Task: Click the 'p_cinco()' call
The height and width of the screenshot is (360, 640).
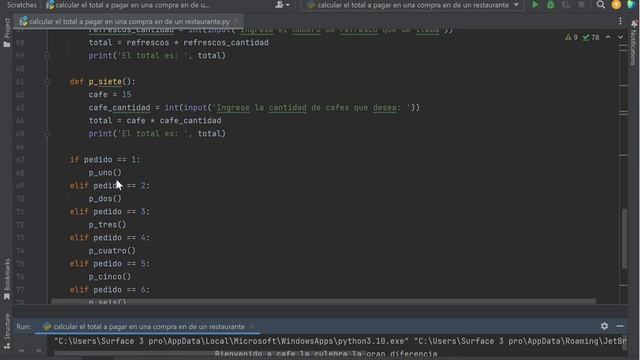Action: (x=110, y=277)
